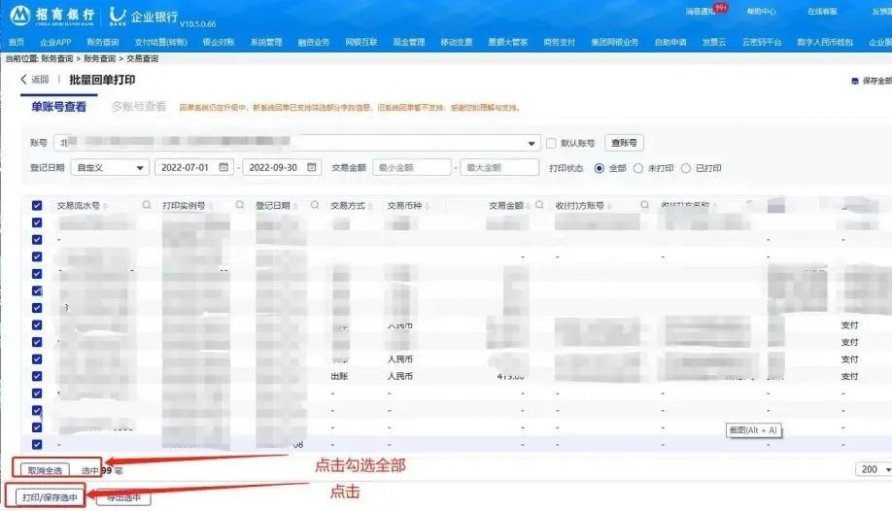This screenshot has width=892, height=511.
Task: Click the 取消全选 button
Action: coord(45,471)
